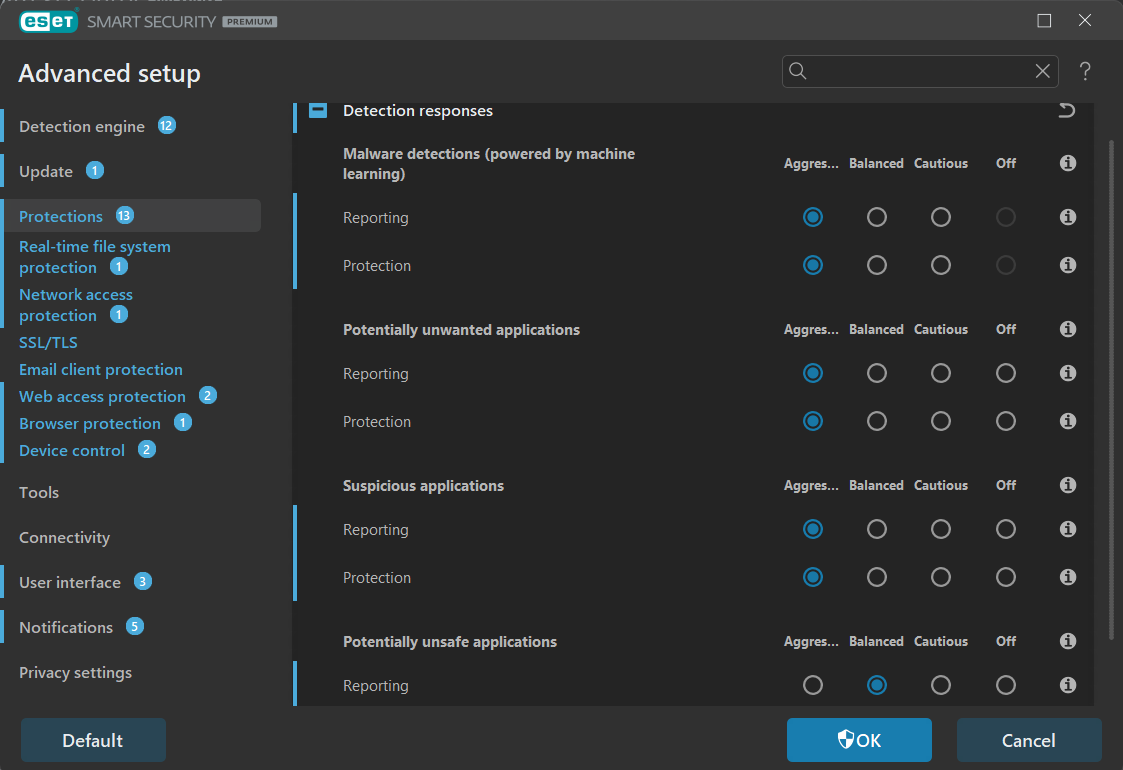
Task: Click the search magnifier icon
Action: point(798,71)
